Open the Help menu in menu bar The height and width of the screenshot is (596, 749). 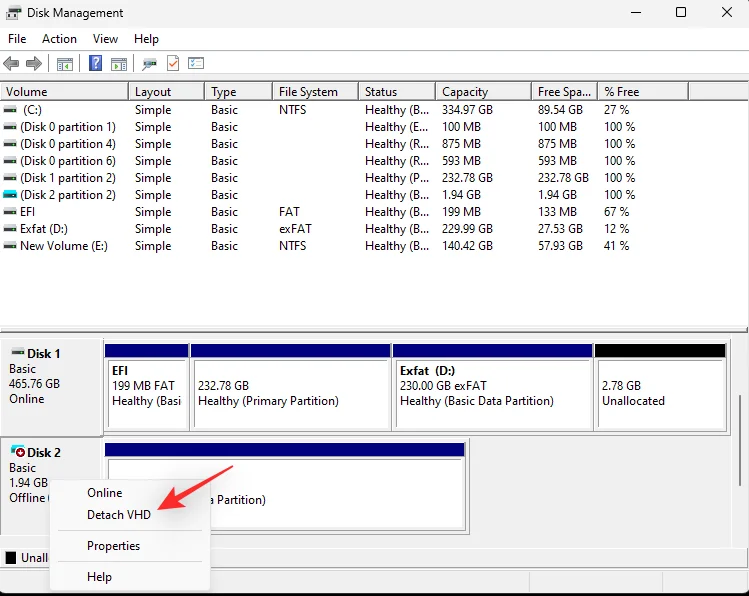point(146,39)
